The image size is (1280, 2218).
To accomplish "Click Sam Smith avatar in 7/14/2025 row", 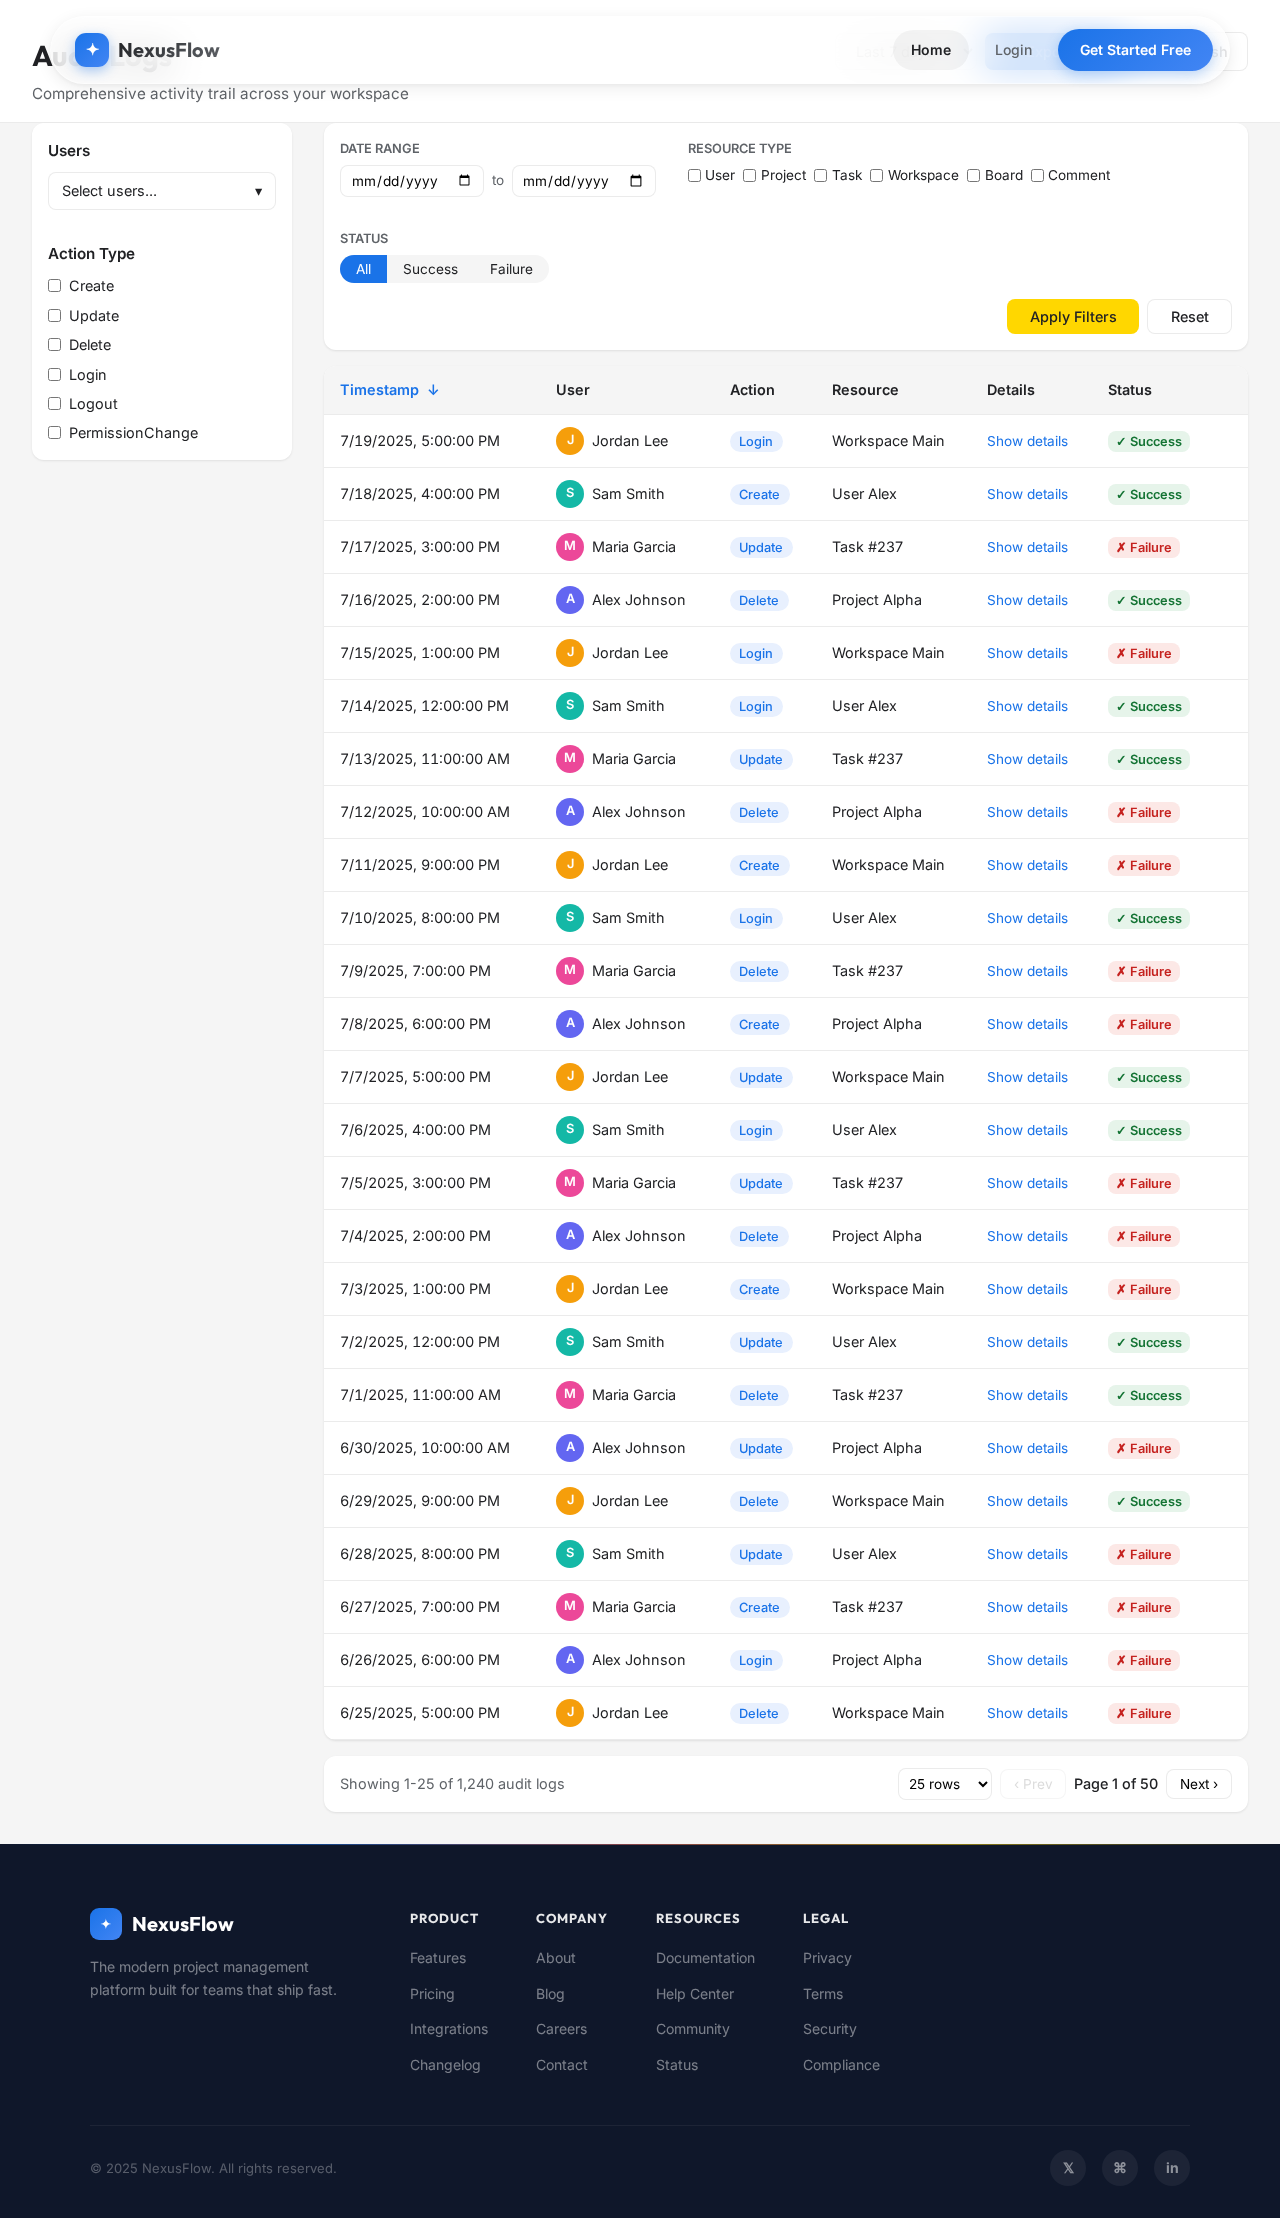I will [570, 706].
